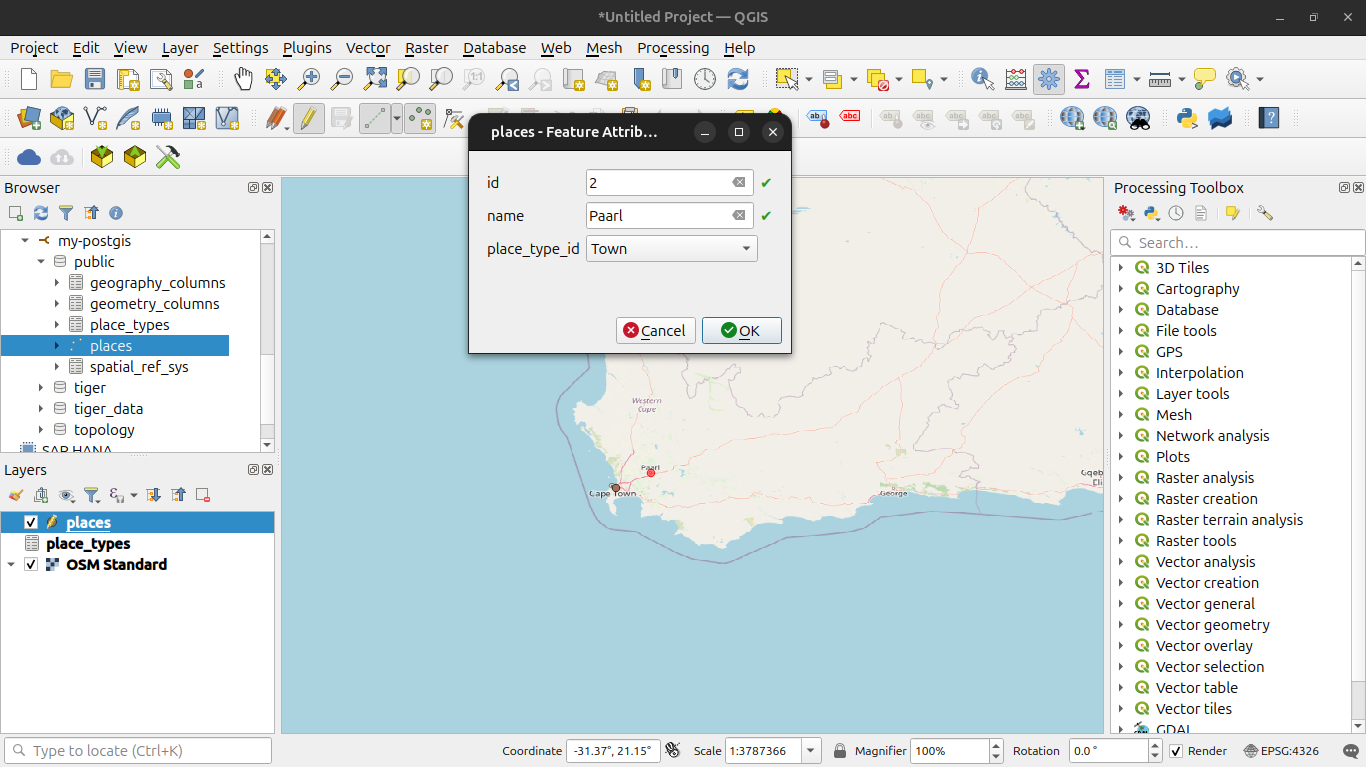This screenshot has width=1366, height=767.
Task: Click the name field containing Paarl
Action: pos(657,216)
